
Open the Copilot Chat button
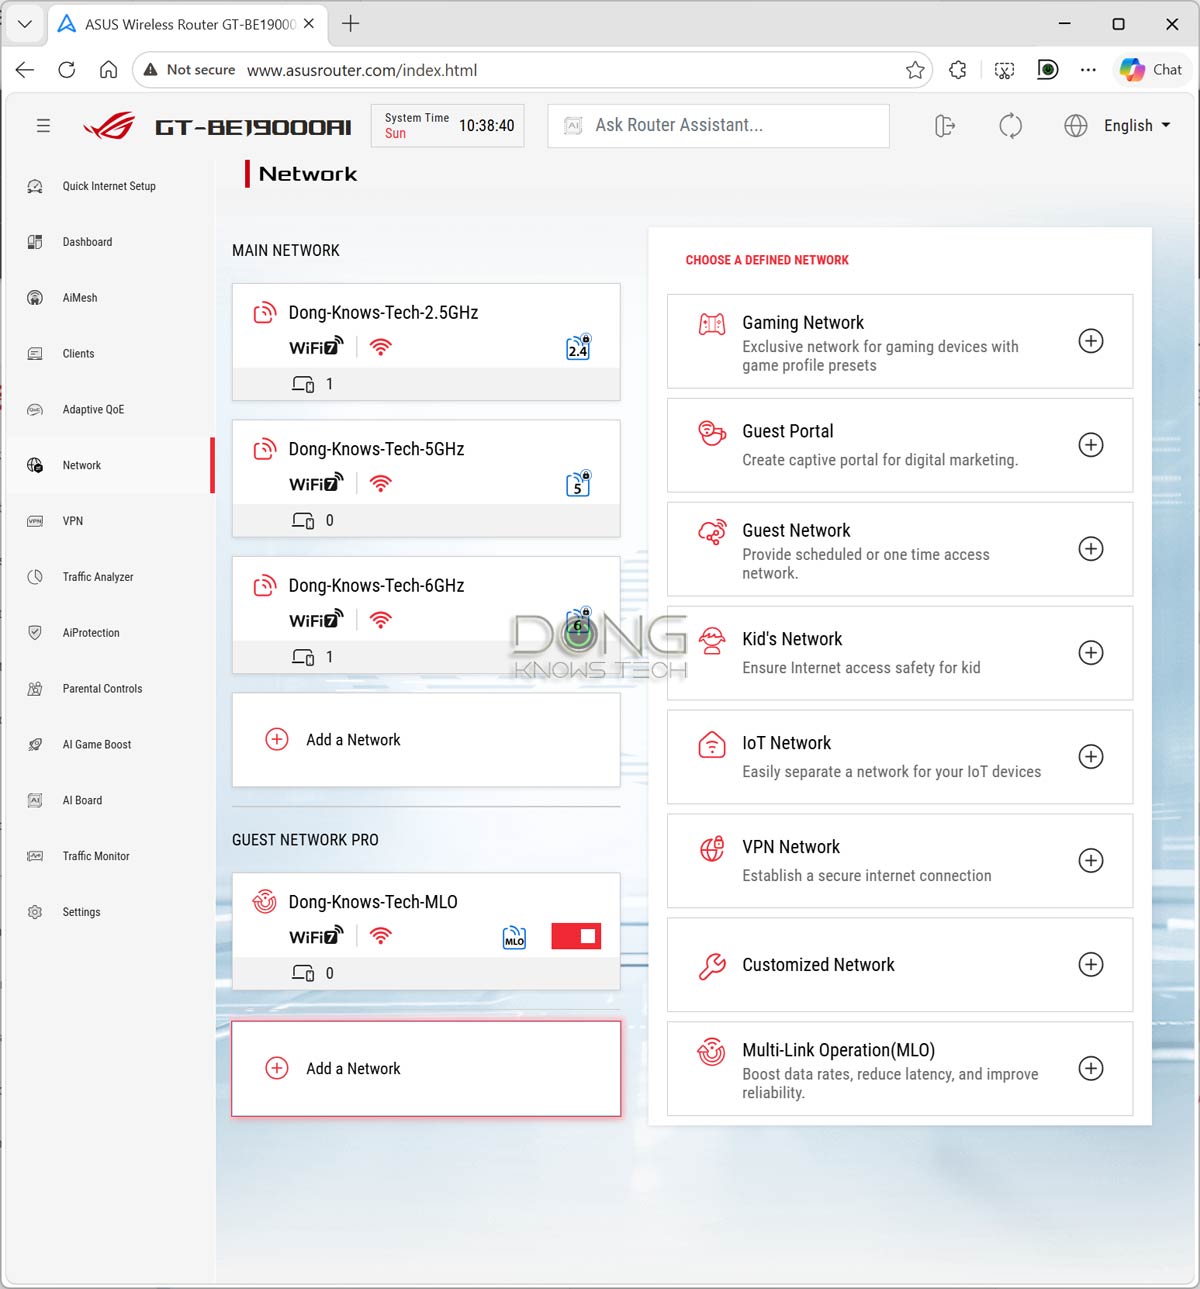[x=1152, y=70]
